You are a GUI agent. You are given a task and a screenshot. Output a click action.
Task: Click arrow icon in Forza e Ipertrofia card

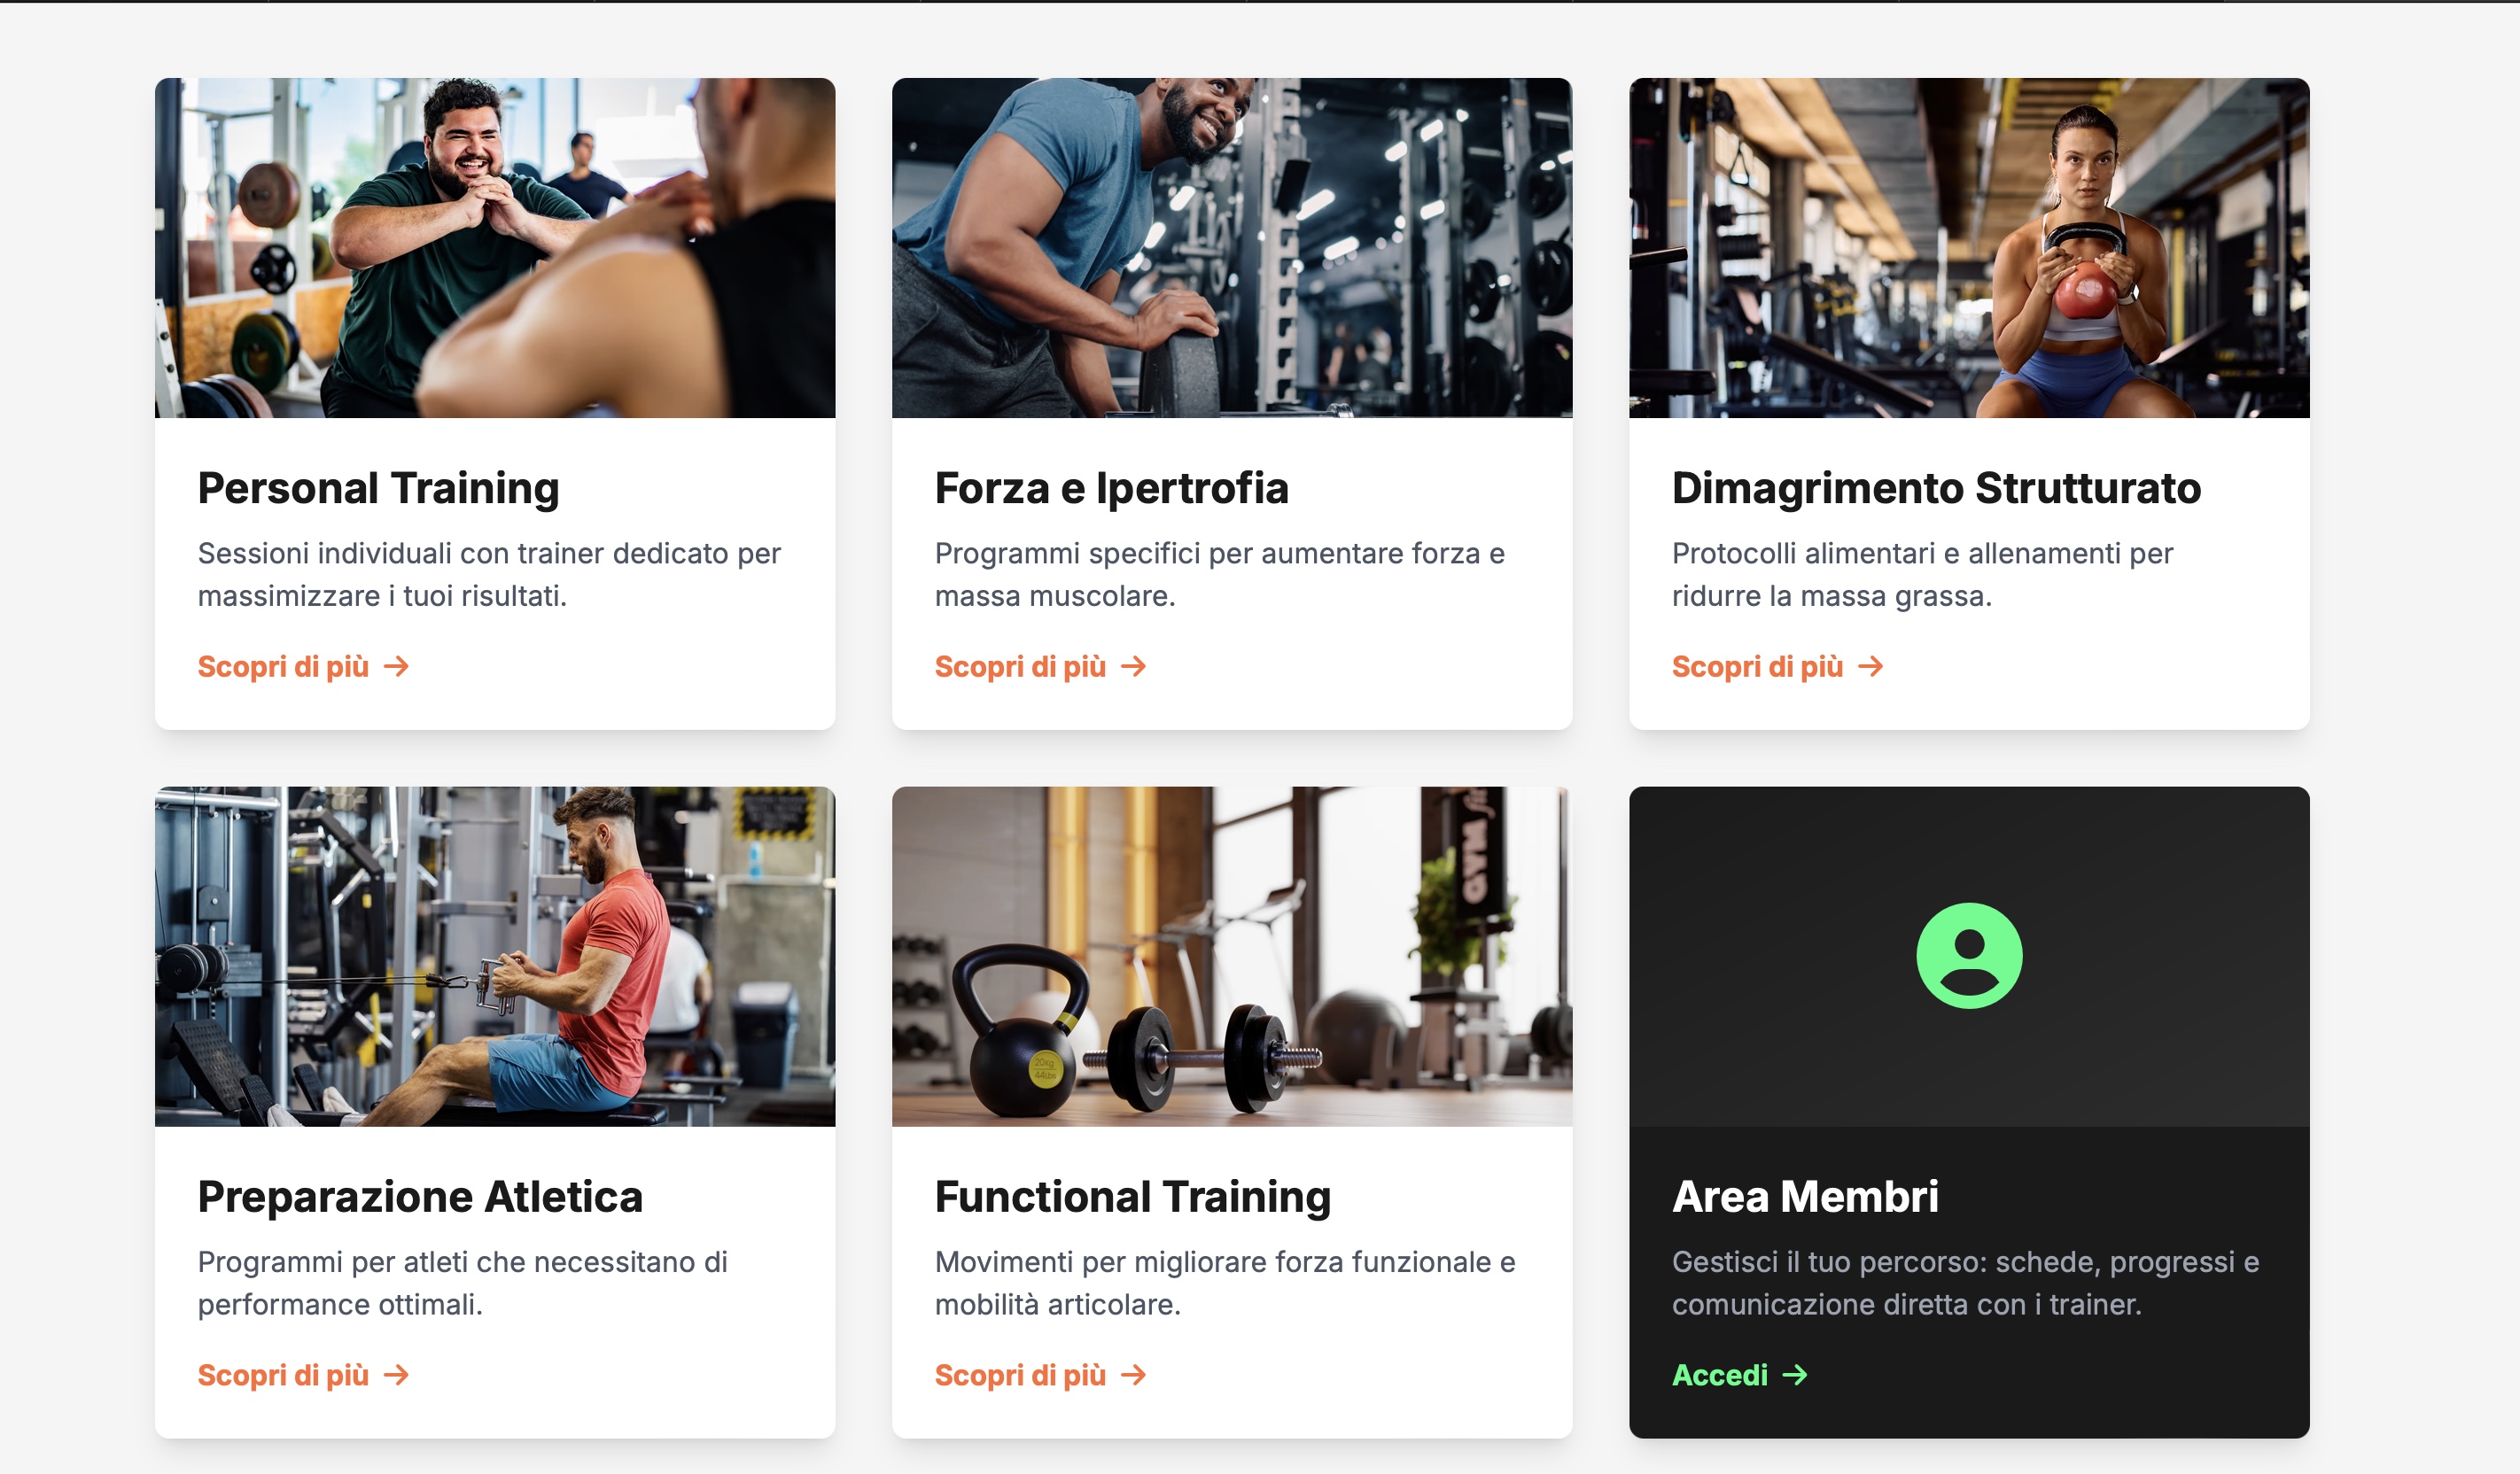click(1133, 666)
